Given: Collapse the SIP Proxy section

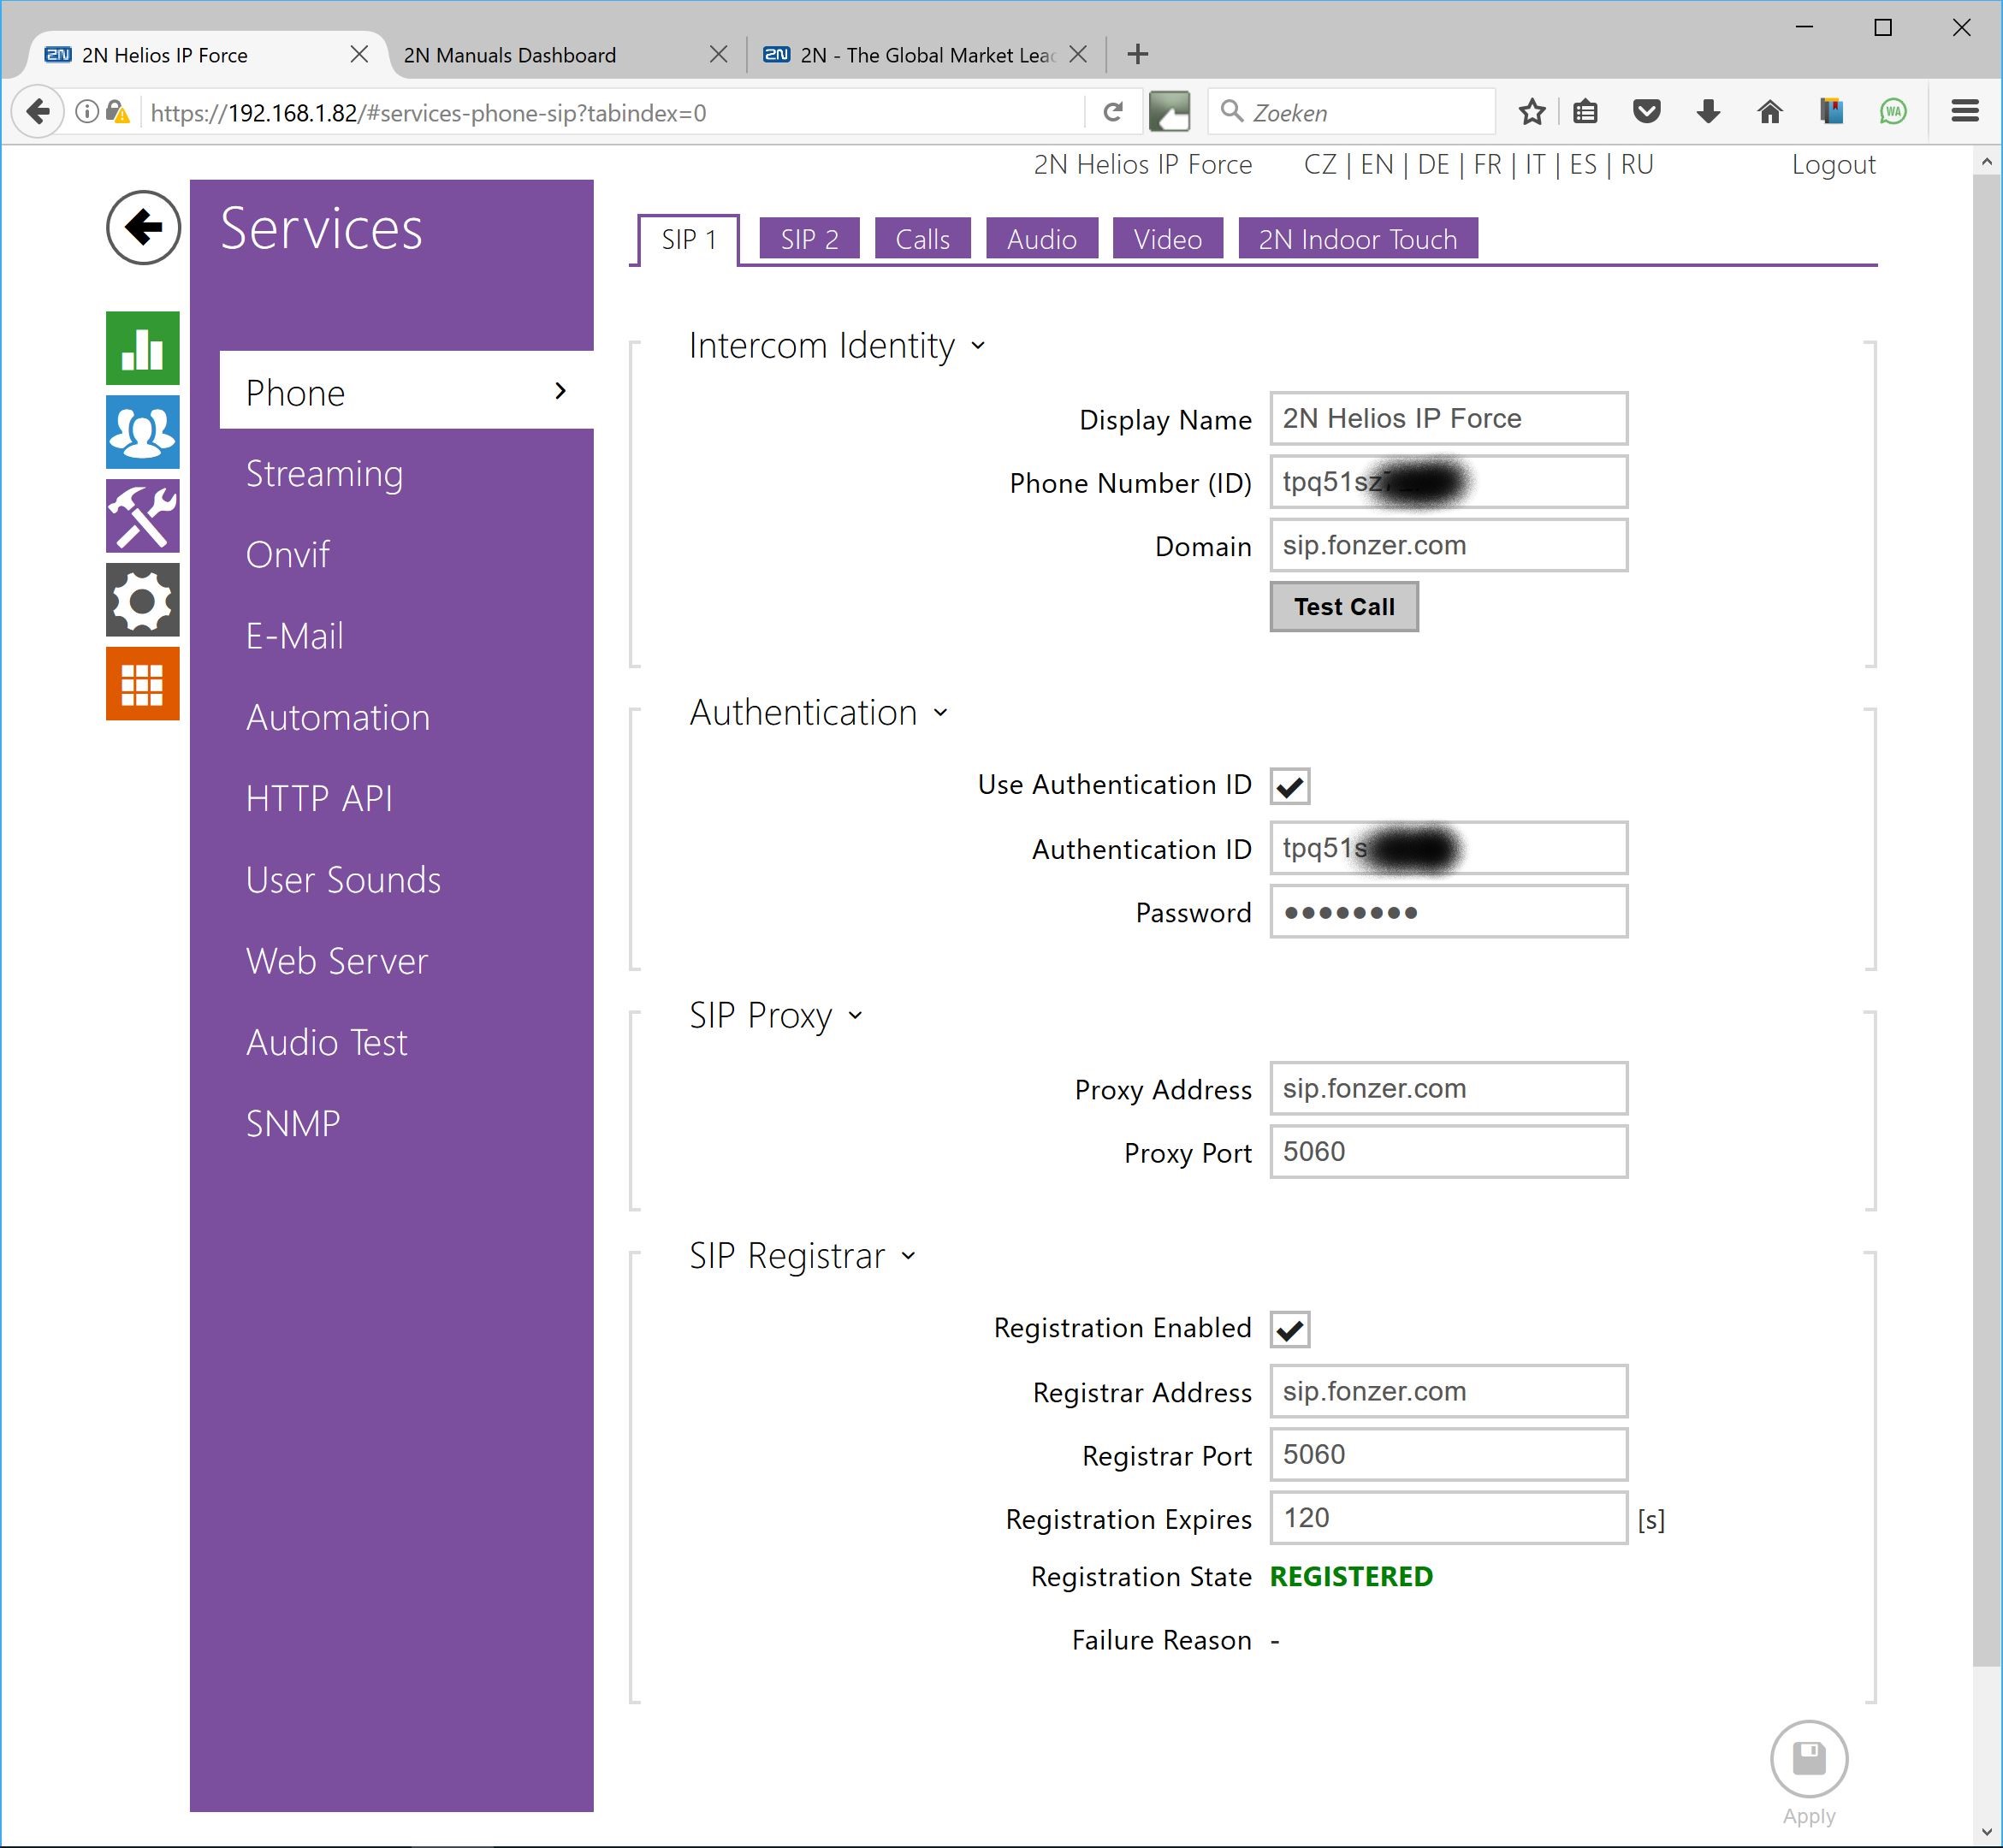Looking at the screenshot, I should (855, 1016).
